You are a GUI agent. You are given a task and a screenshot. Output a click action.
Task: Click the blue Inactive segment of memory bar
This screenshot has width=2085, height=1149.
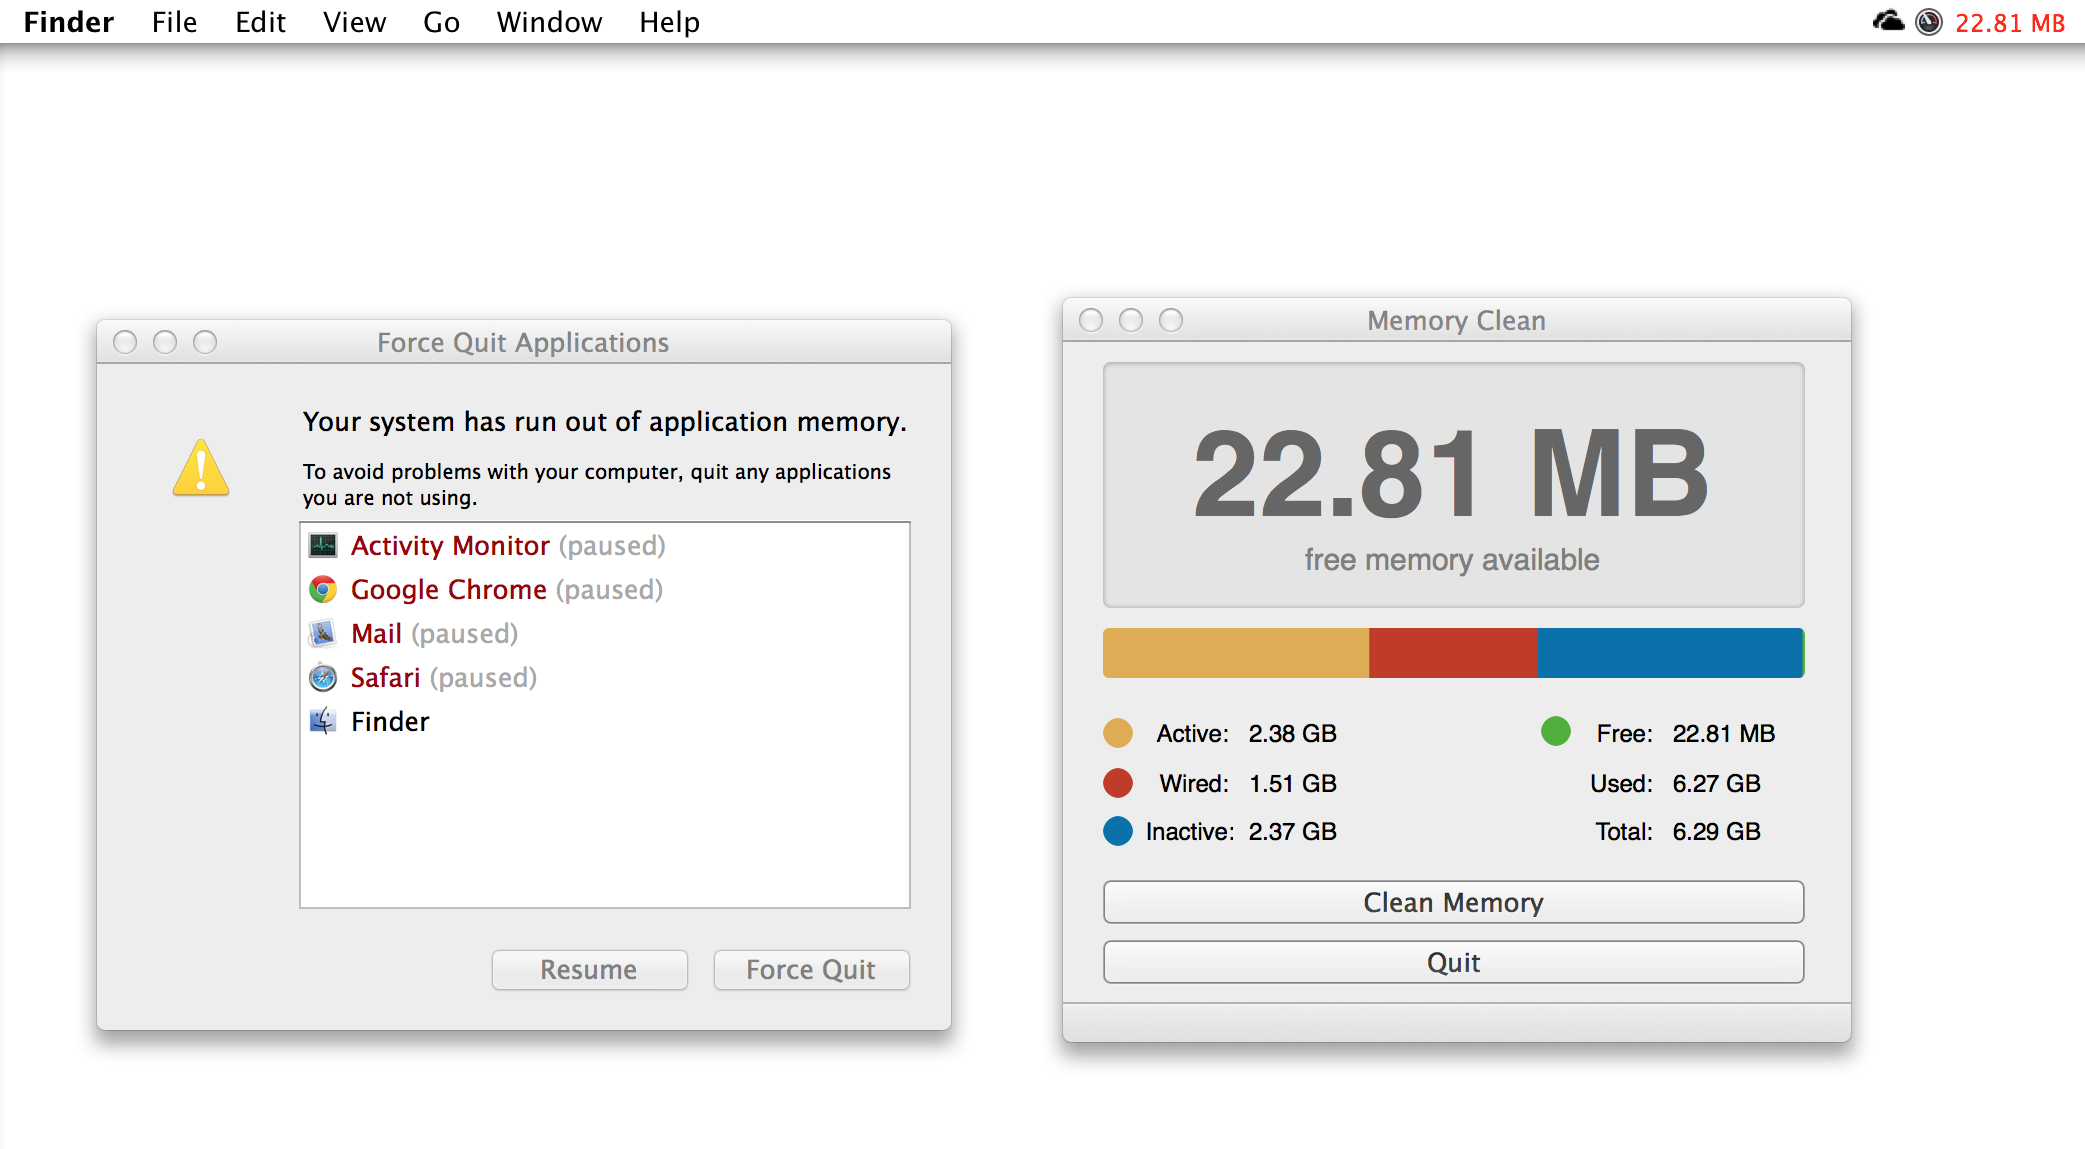(1668, 653)
